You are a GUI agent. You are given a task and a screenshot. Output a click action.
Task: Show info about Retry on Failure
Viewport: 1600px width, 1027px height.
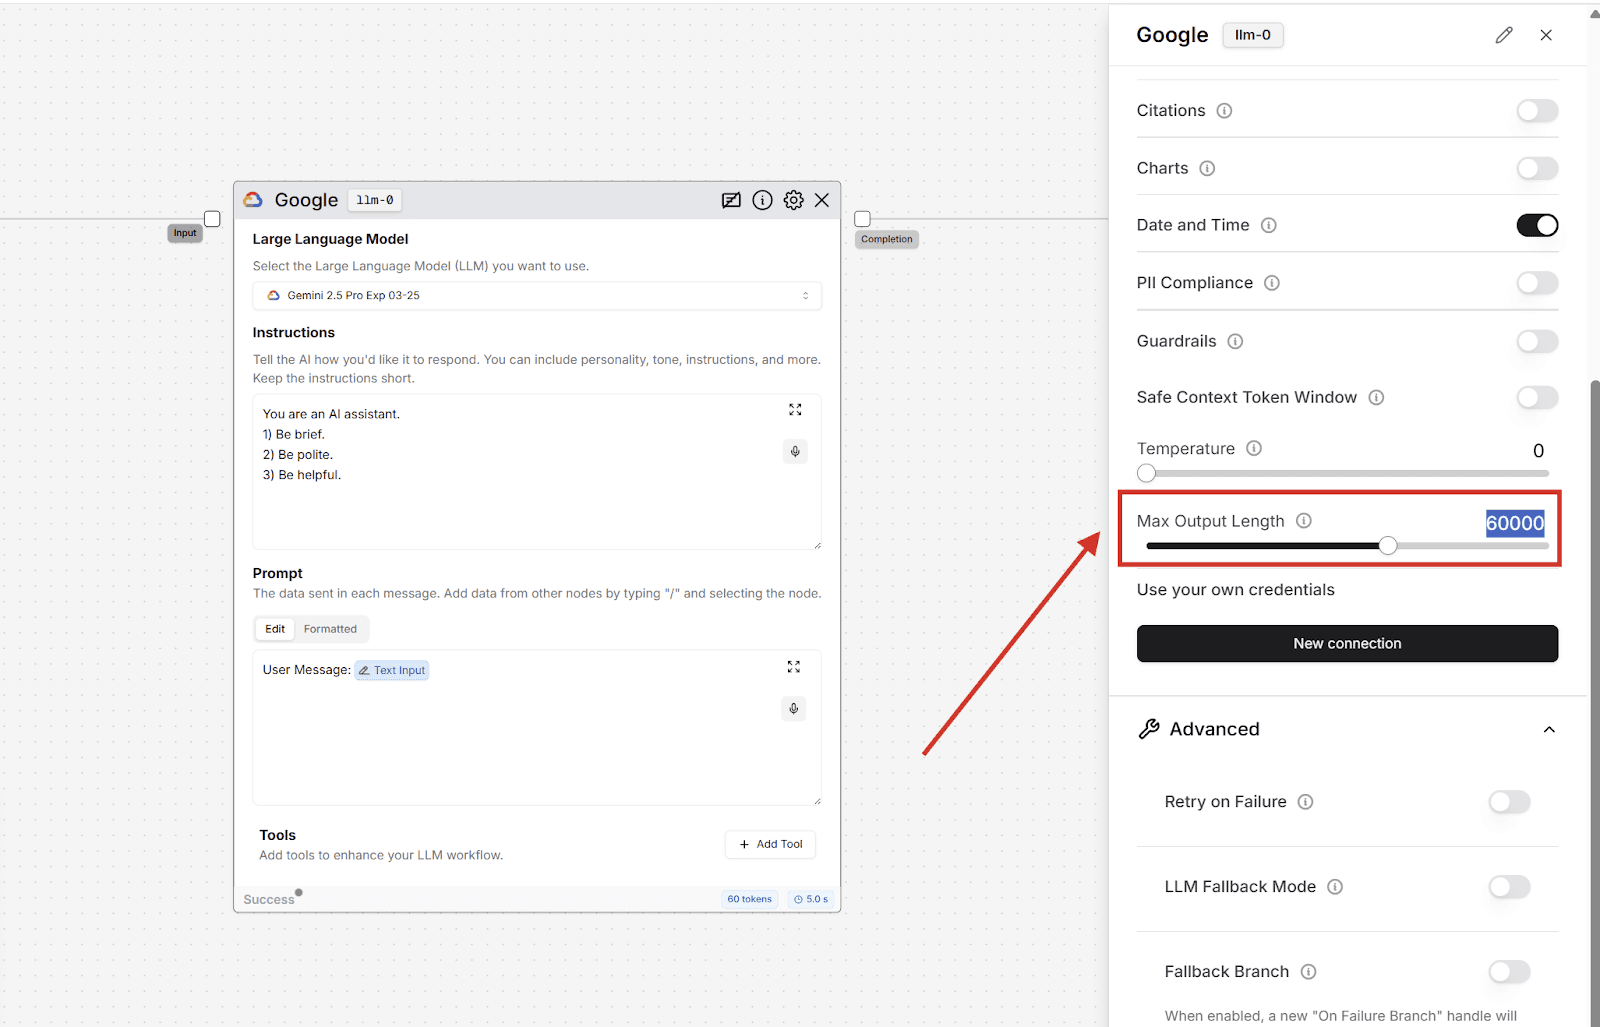tap(1305, 801)
